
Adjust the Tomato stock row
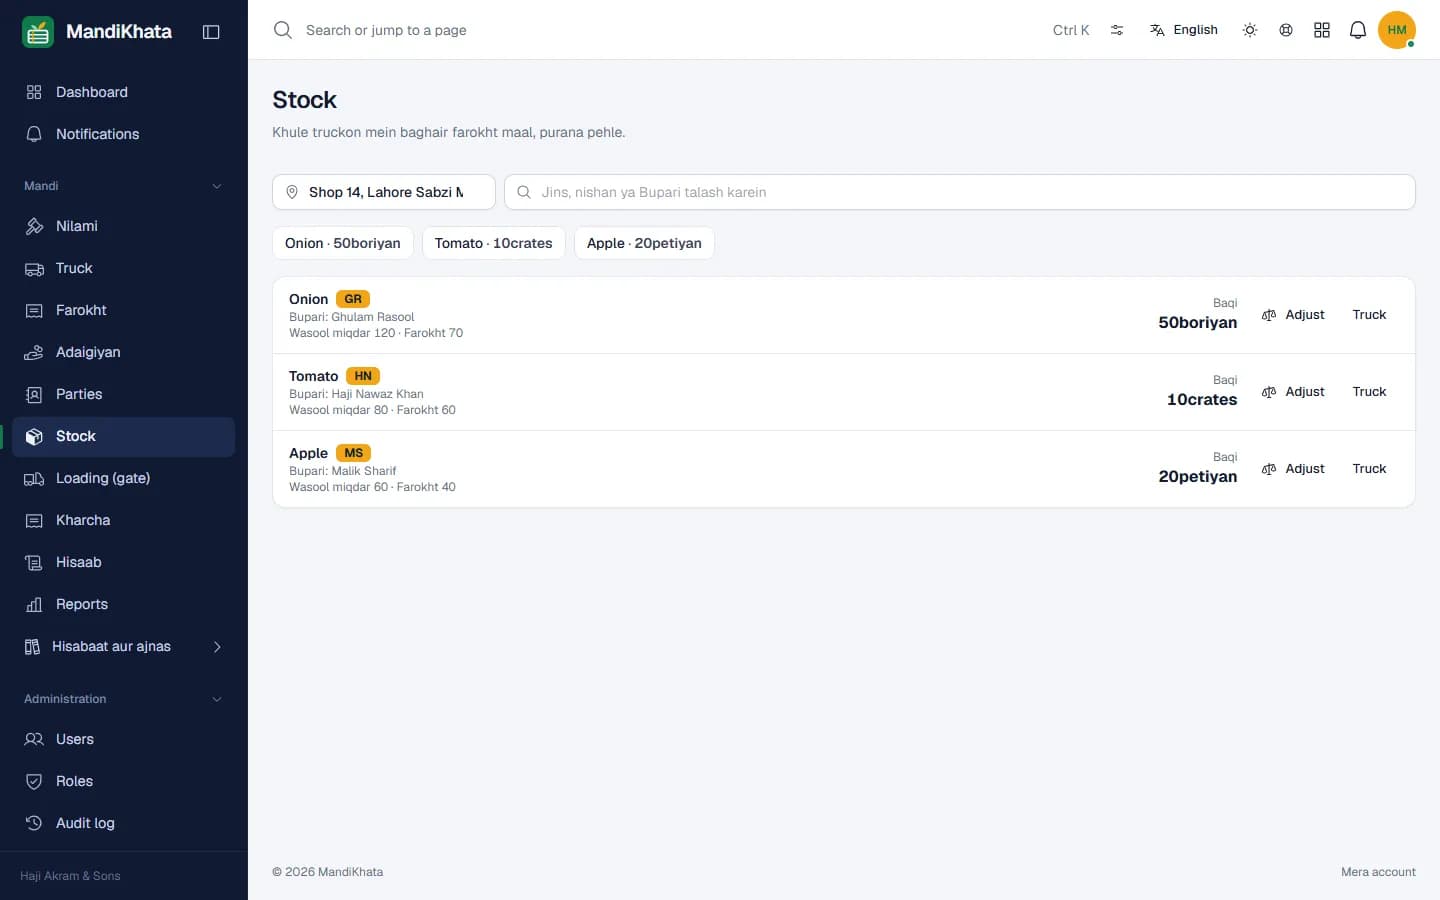point(1293,392)
